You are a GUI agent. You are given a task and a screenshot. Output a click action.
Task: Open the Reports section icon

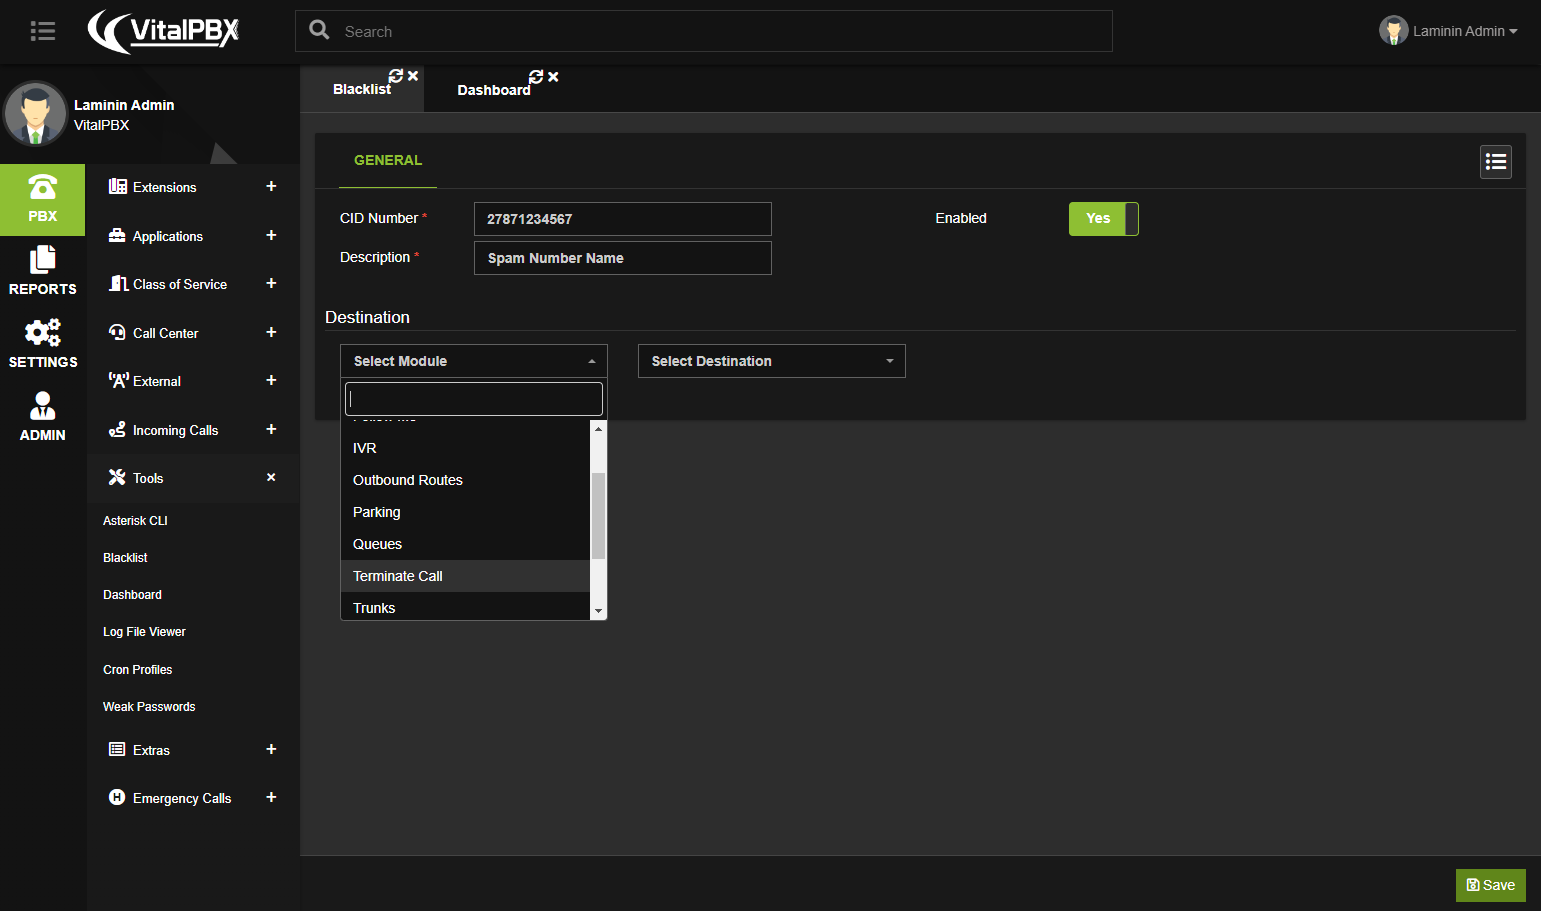point(42,272)
